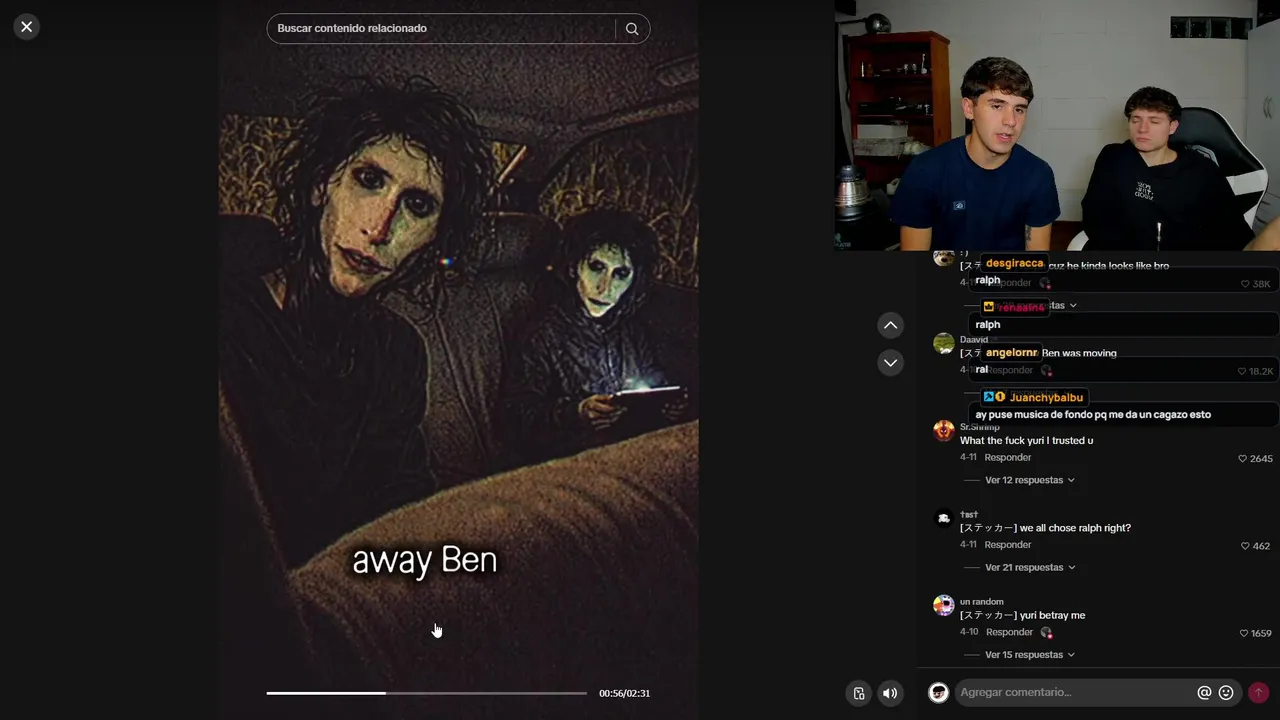Image resolution: width=1280 pixels, height=720 pixels.
Task: Go to next video with down arrow
Action: 890,362
